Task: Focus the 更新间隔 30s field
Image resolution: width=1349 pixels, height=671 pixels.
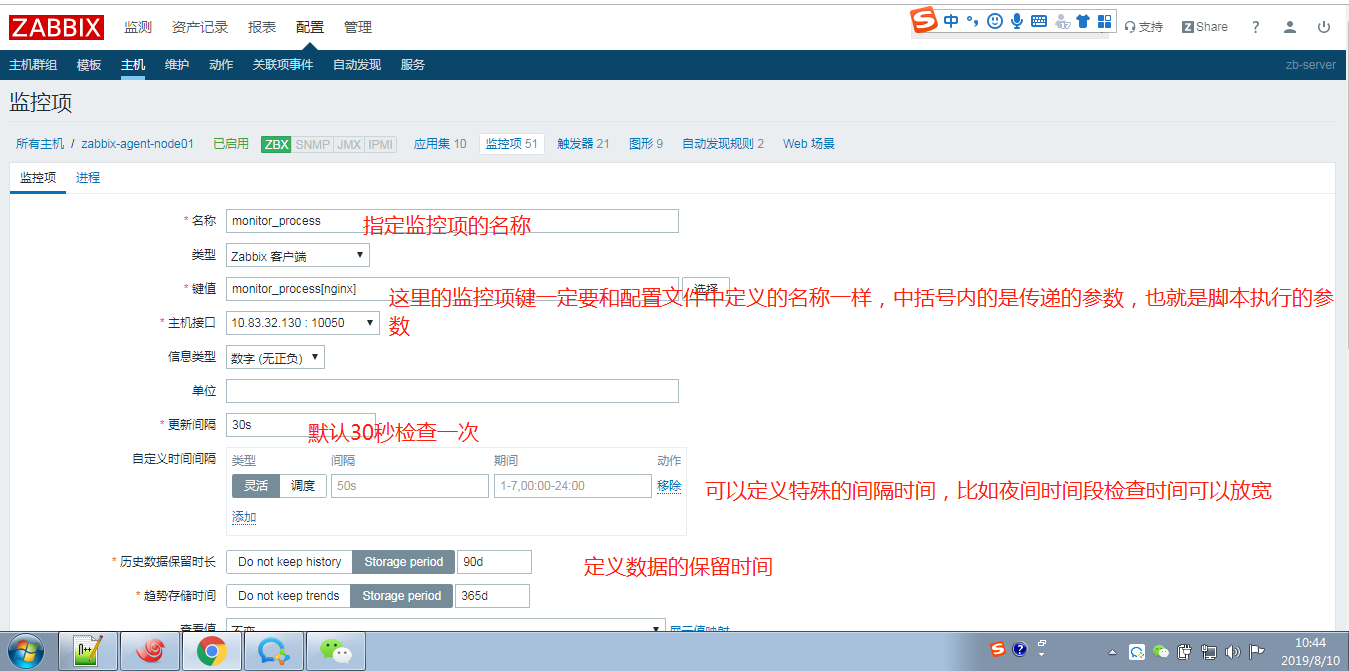Action: coord(301,425)
